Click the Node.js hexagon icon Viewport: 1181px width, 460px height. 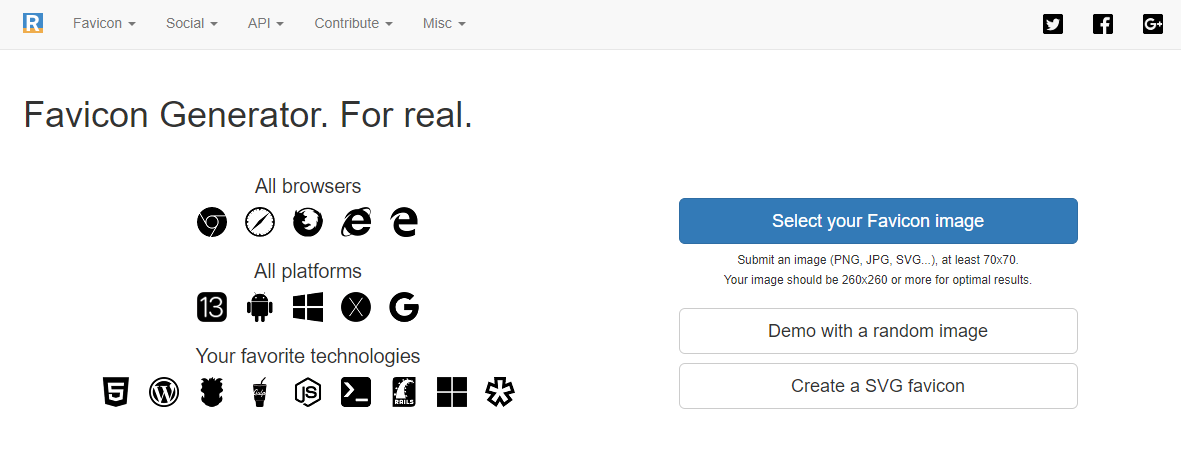[x=308, y=392]
